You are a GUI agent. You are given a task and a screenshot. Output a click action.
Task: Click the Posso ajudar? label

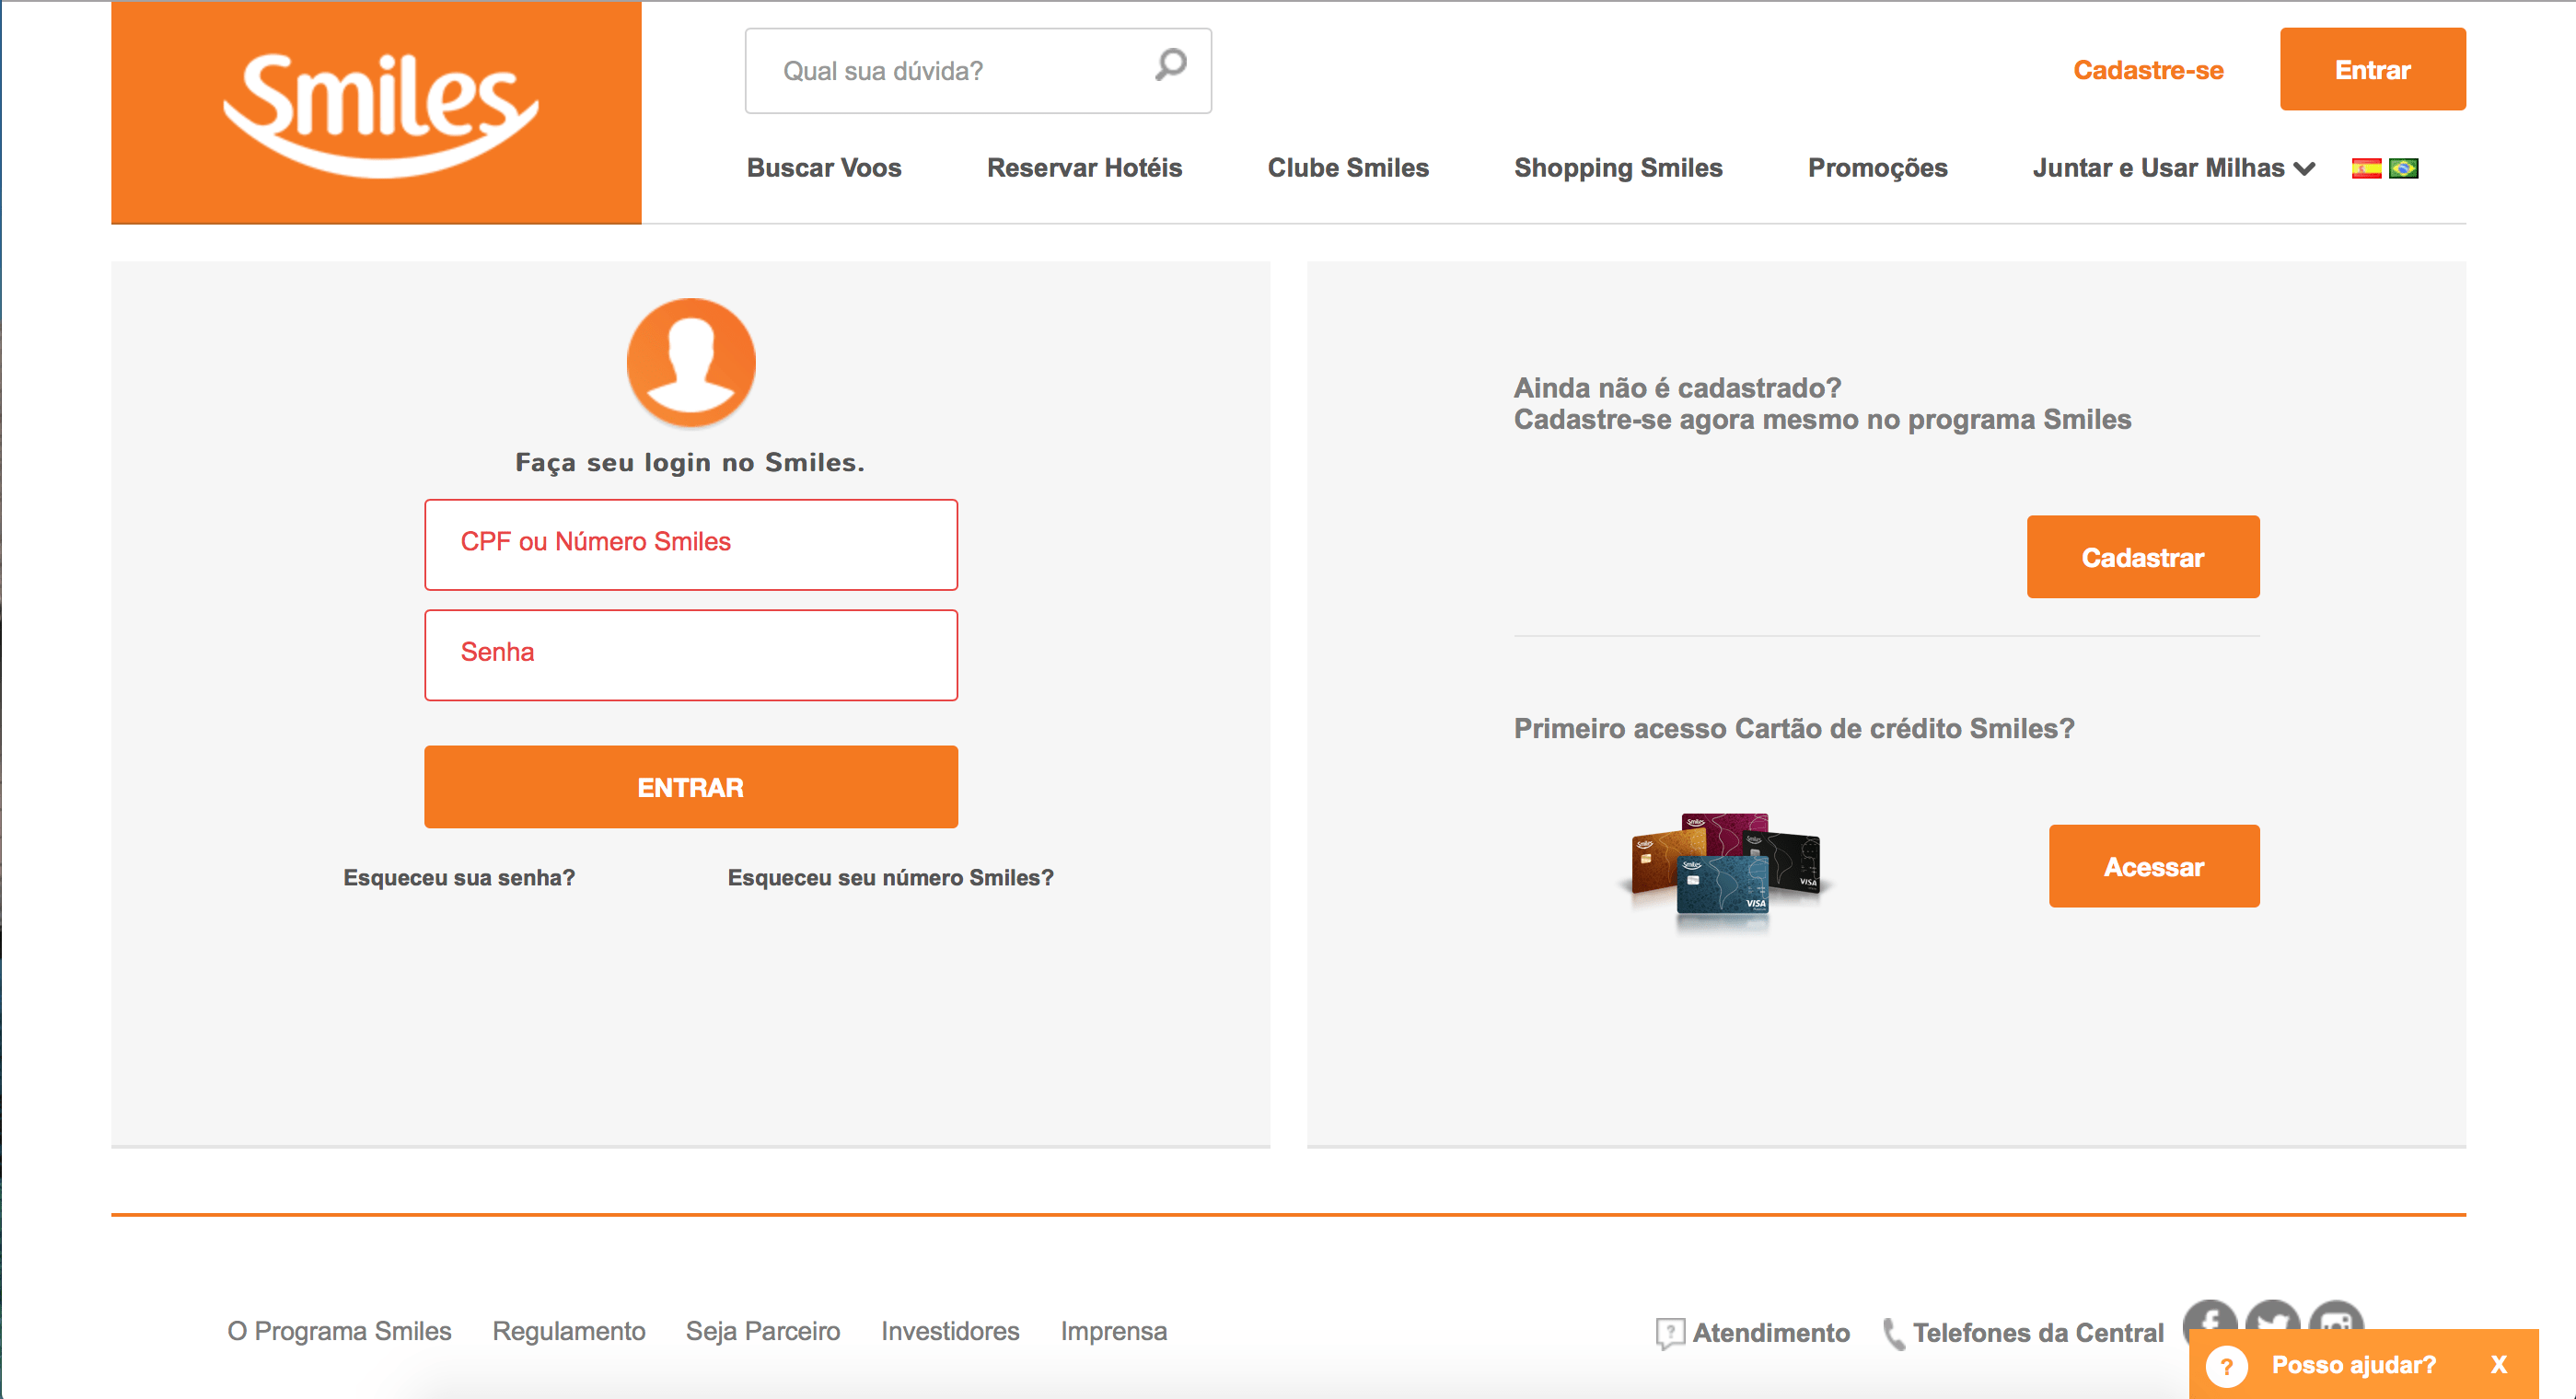[2353, 1365]
